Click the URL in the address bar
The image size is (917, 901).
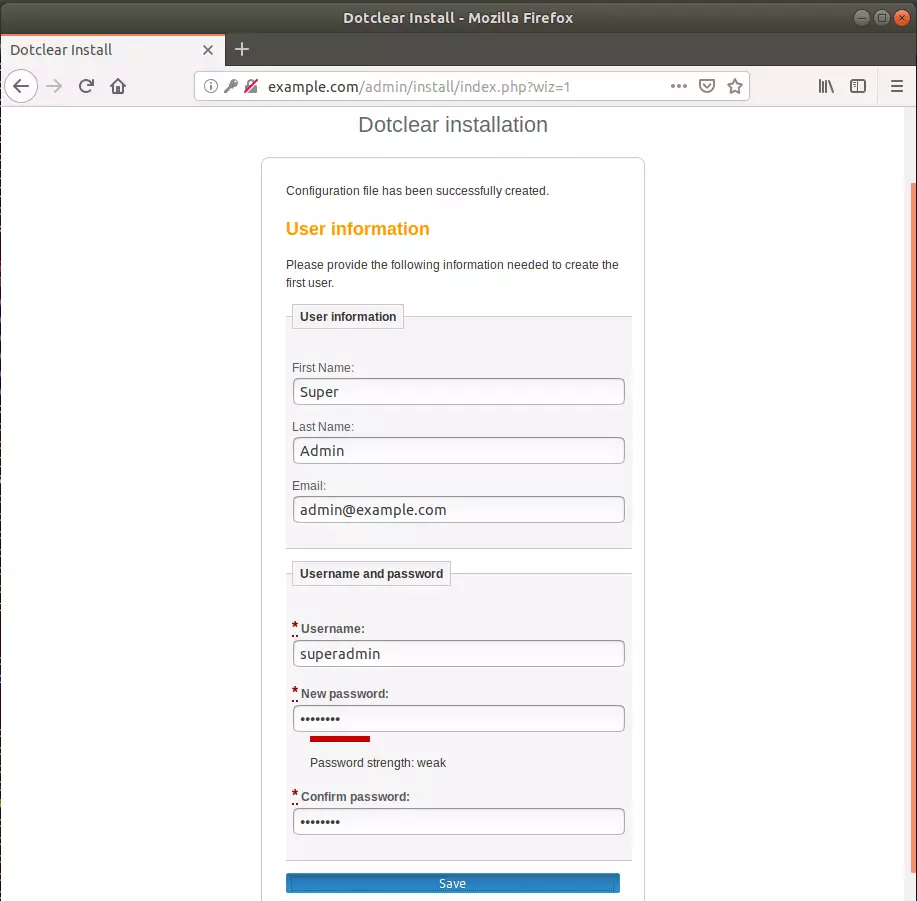pyautogui.click(x=419, y=87)
